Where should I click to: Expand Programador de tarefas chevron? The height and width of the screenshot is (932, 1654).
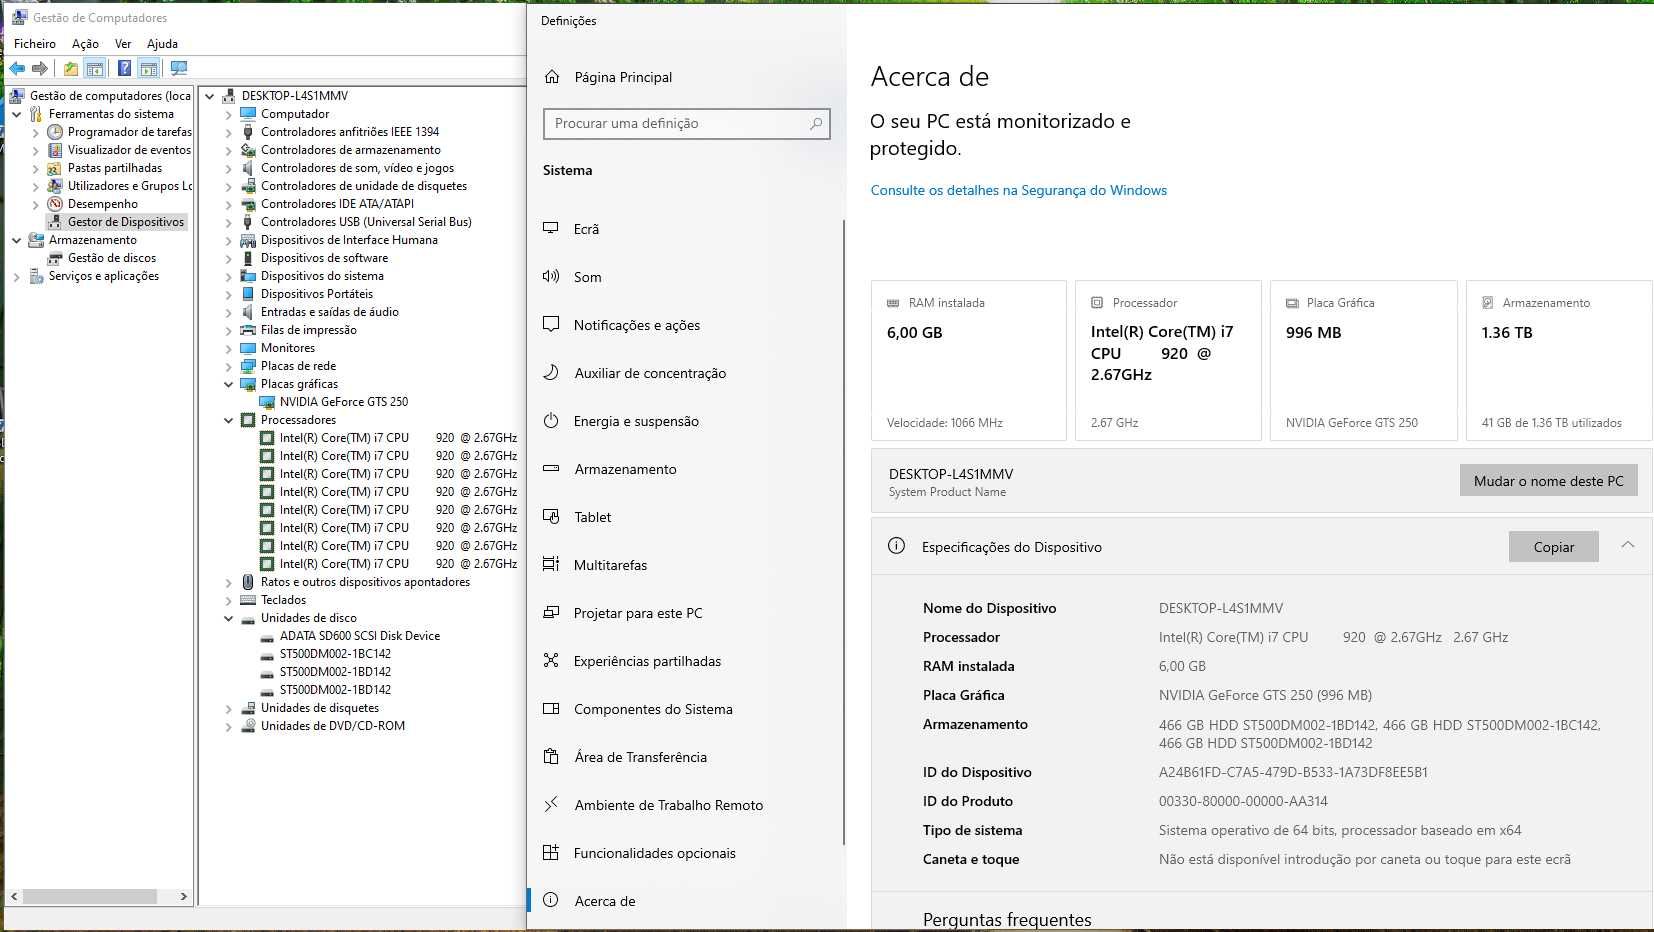point(36,132)
